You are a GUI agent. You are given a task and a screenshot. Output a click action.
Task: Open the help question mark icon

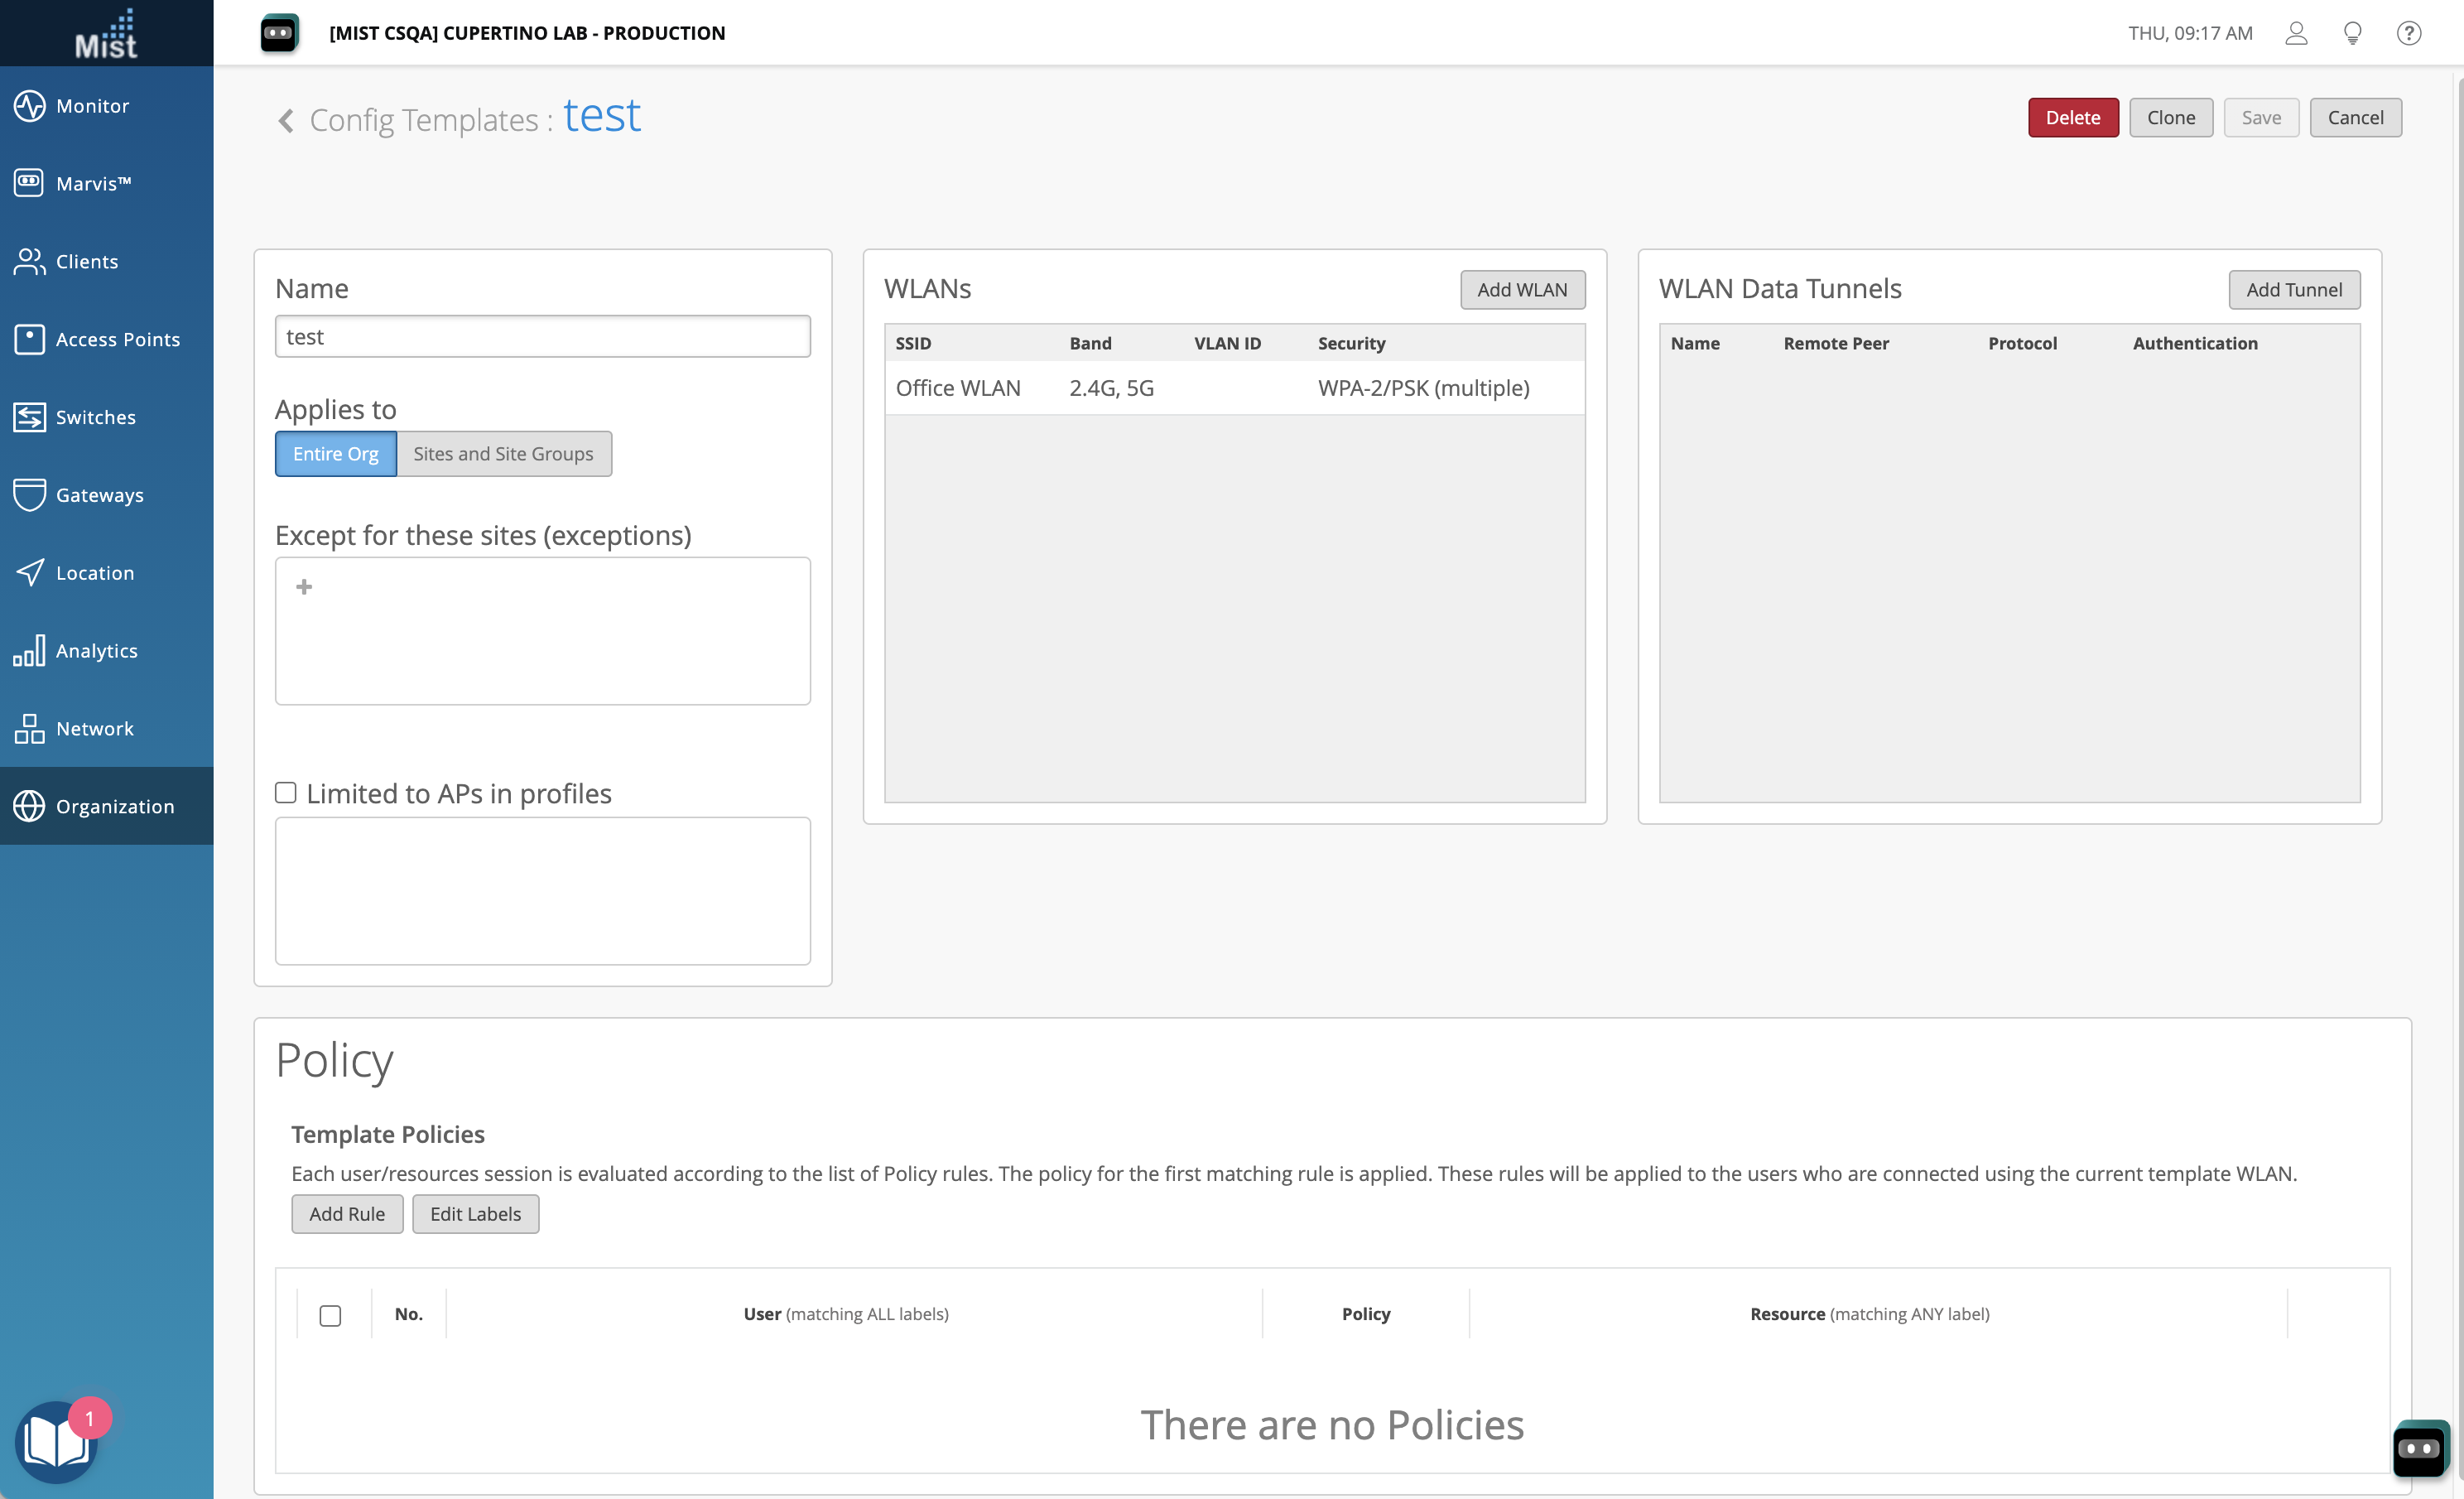tap(2408, 33)
